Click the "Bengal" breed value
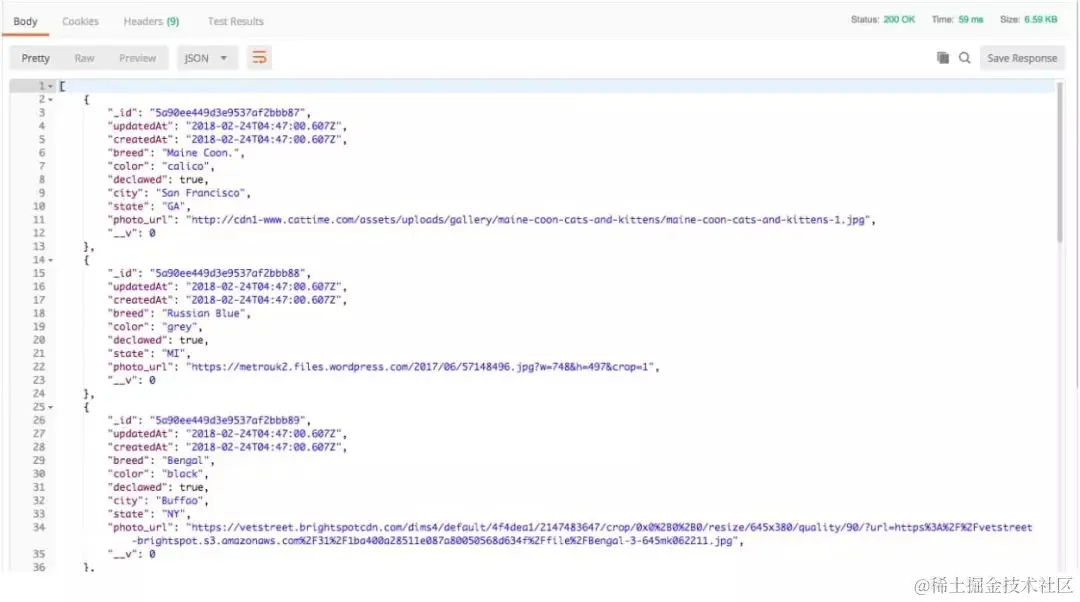 186,460
